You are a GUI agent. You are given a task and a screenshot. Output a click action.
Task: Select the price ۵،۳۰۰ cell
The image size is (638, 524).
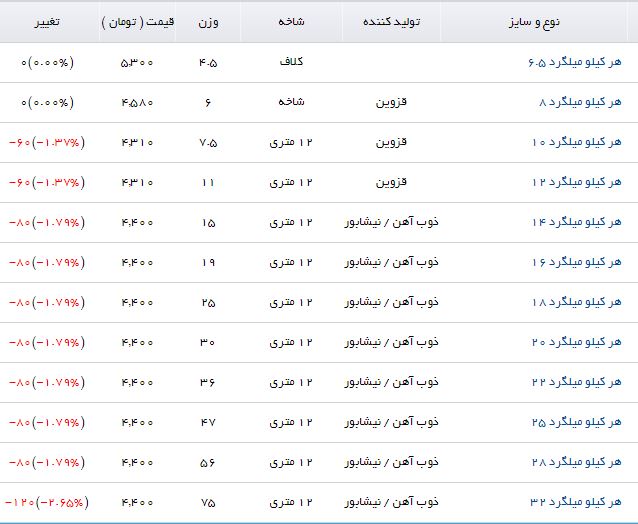(x=137, y=63)
